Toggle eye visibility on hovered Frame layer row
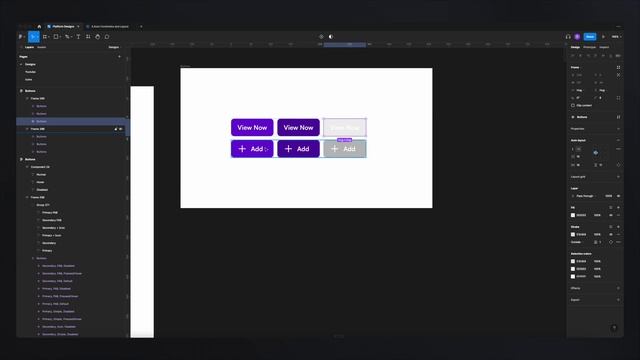Screen dimensions: 640x360 pyautogui.click(x=120, y=129)
